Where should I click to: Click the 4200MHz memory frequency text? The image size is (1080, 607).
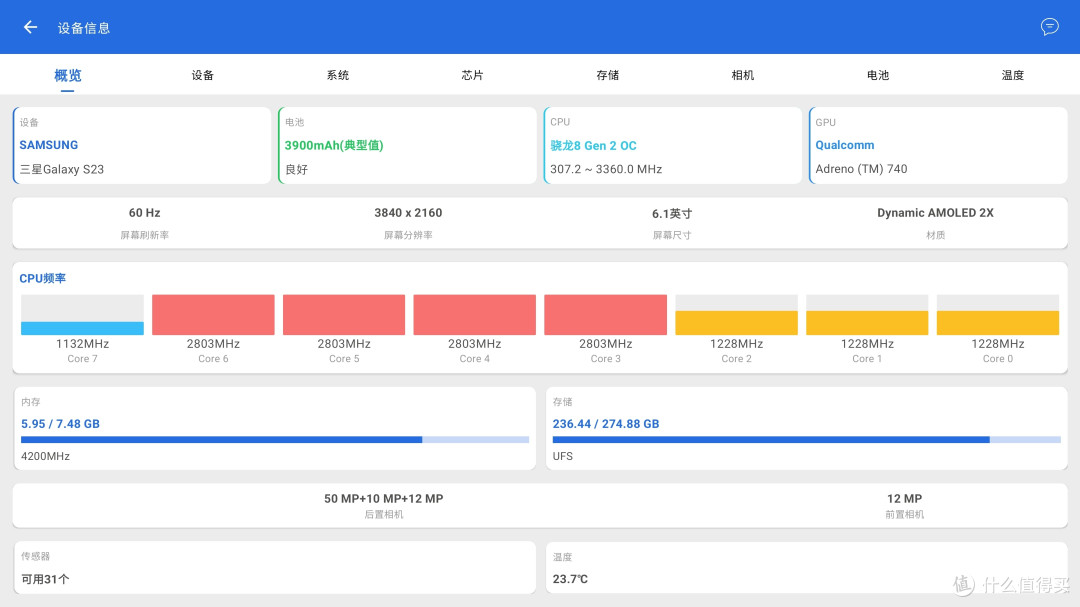coord(45,456)
